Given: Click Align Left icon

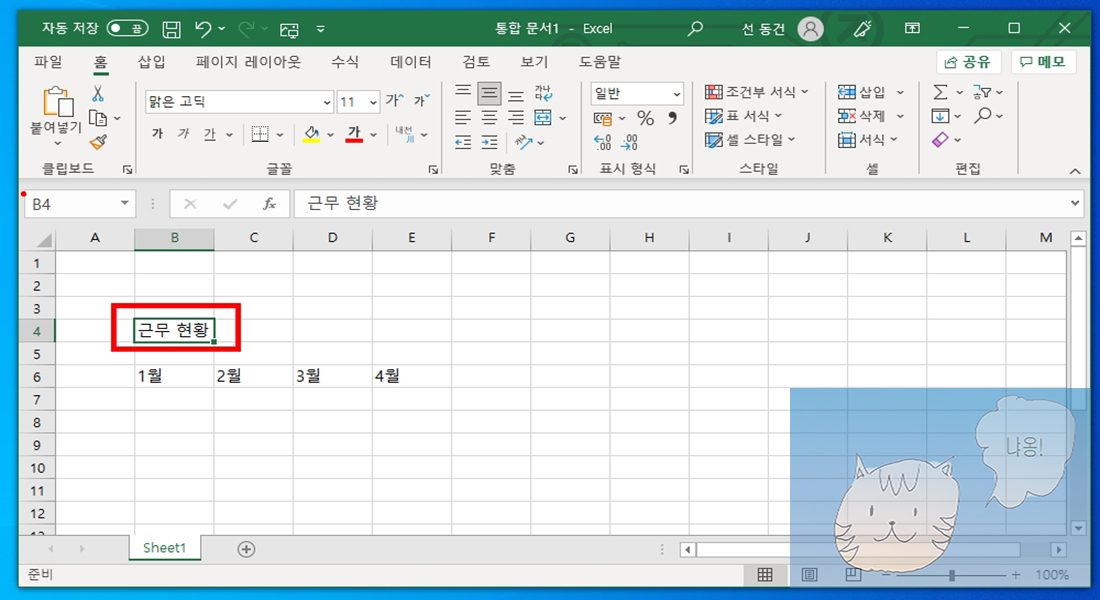Looking at the screenshot, I should click(462, 118).
